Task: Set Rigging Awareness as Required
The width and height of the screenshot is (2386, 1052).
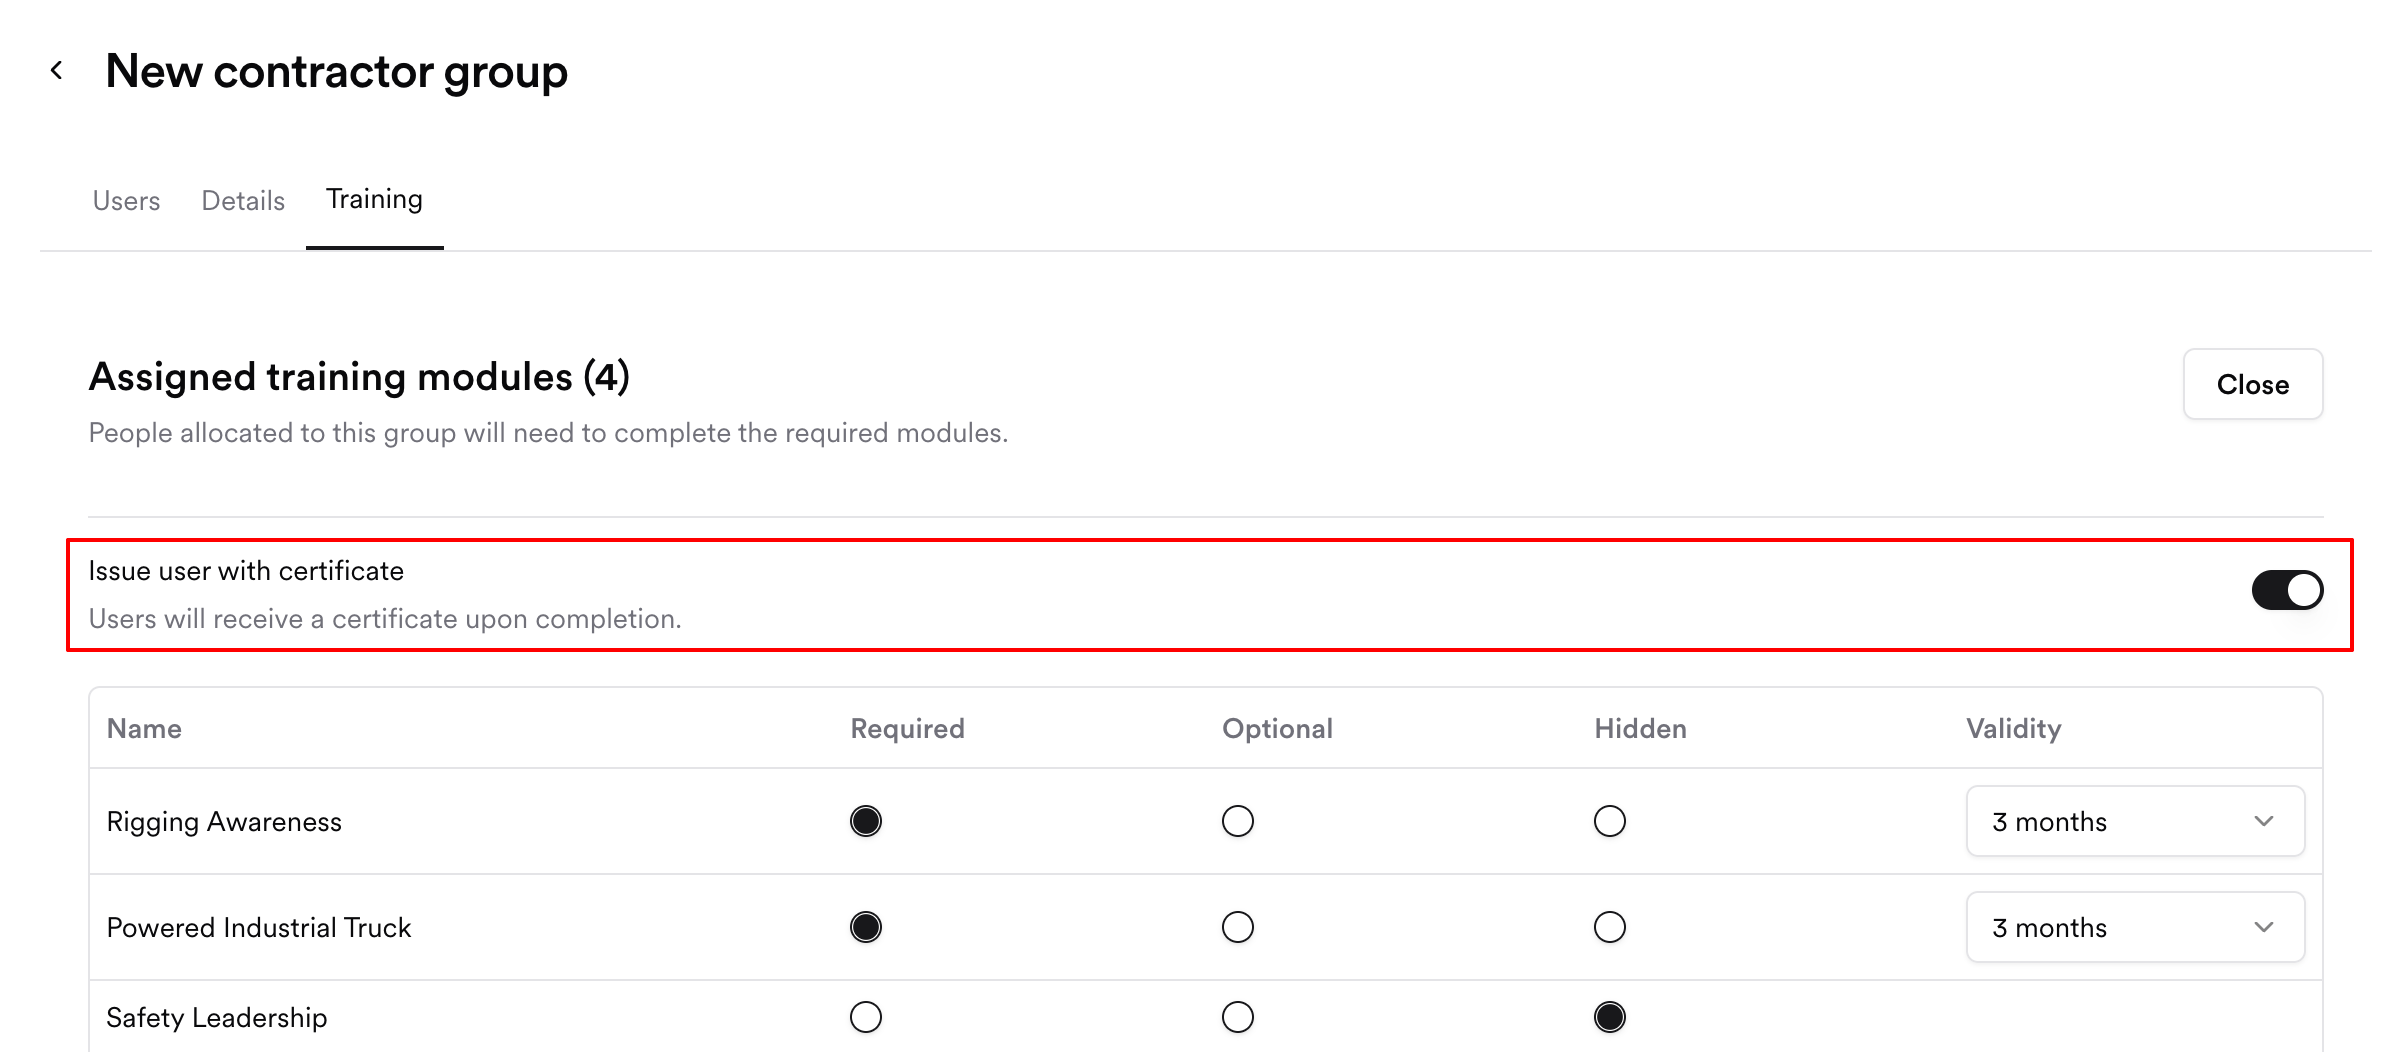Action: tap(866, 821)
